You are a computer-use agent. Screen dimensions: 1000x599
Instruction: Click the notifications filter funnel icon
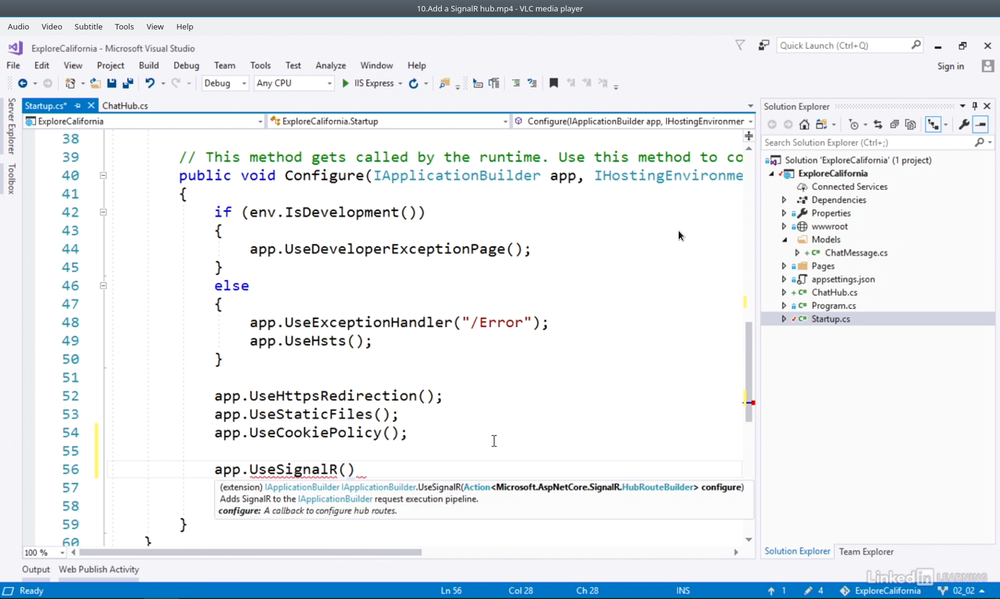pos(740,45)
